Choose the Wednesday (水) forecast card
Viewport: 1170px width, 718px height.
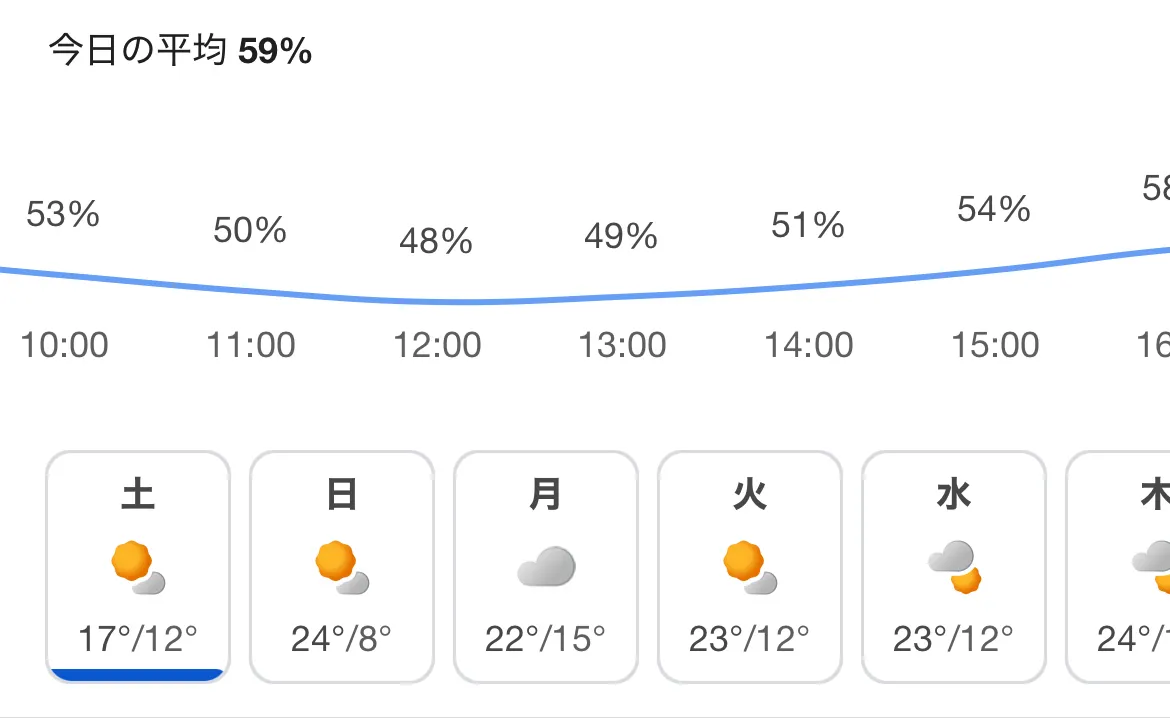pyautogui.click(x=954, y=566)
